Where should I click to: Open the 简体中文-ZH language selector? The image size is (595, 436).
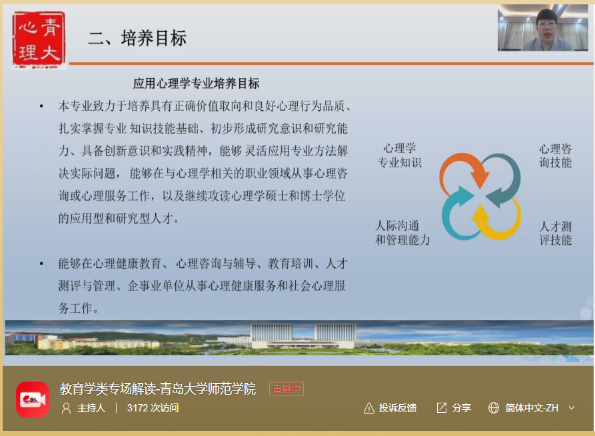coord(531,408)
